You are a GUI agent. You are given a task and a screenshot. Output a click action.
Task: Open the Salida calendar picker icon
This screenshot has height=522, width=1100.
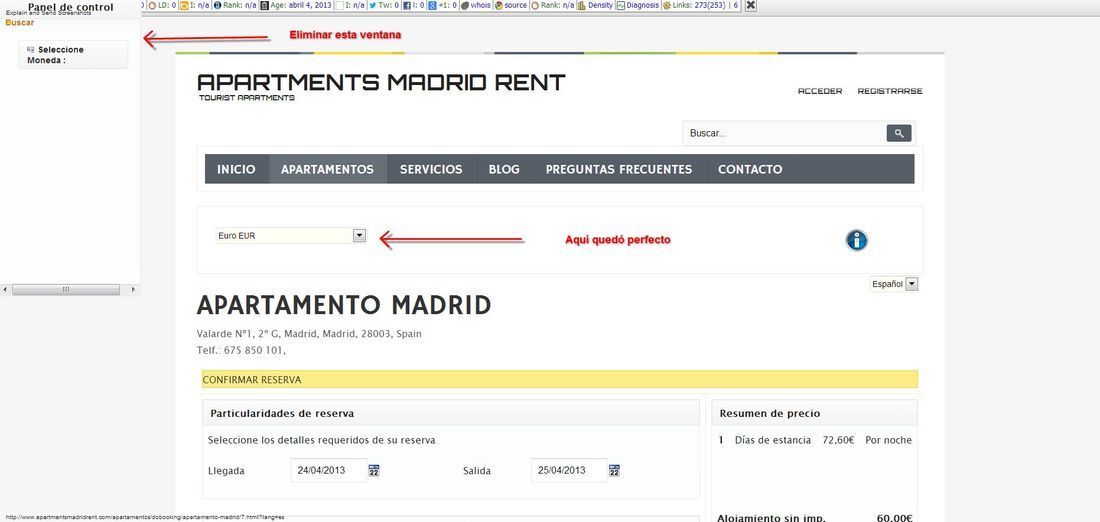615,471
